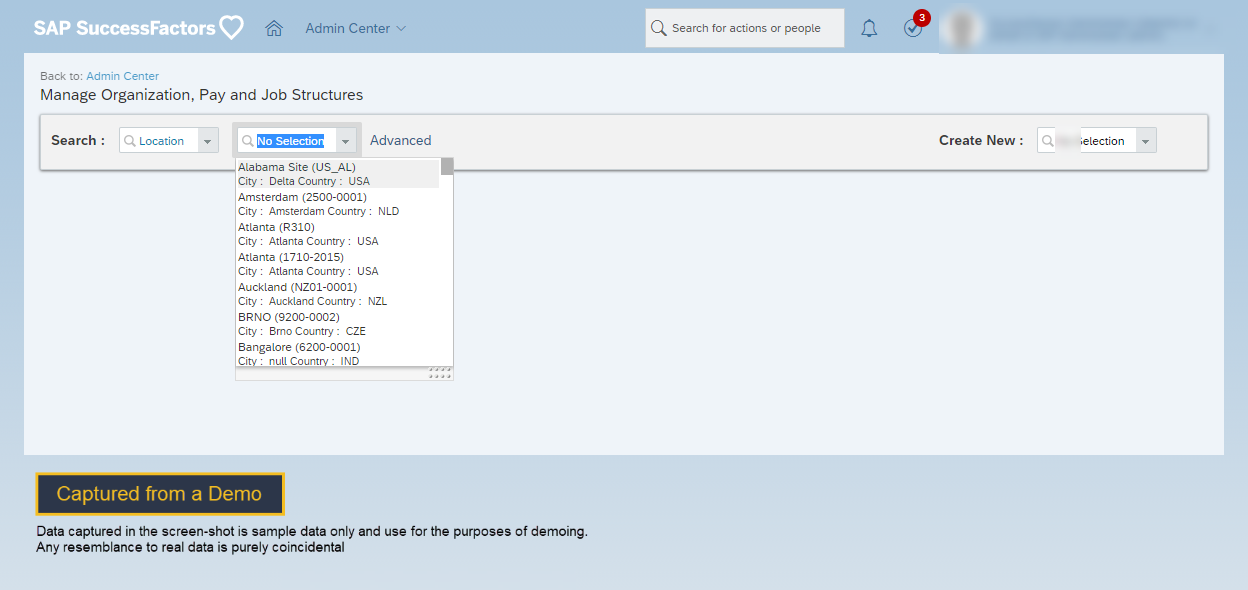Click the City: Brno Country: CZE line
Viewport: 1248px width, 590px height.
click(302, 331)
